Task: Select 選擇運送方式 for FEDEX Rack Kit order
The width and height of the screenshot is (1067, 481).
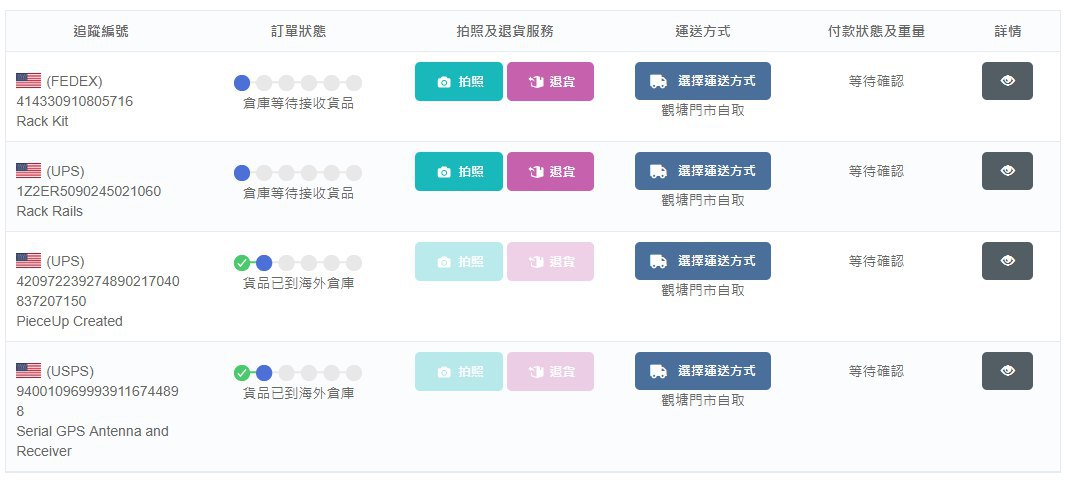Action: pos(703,81)
